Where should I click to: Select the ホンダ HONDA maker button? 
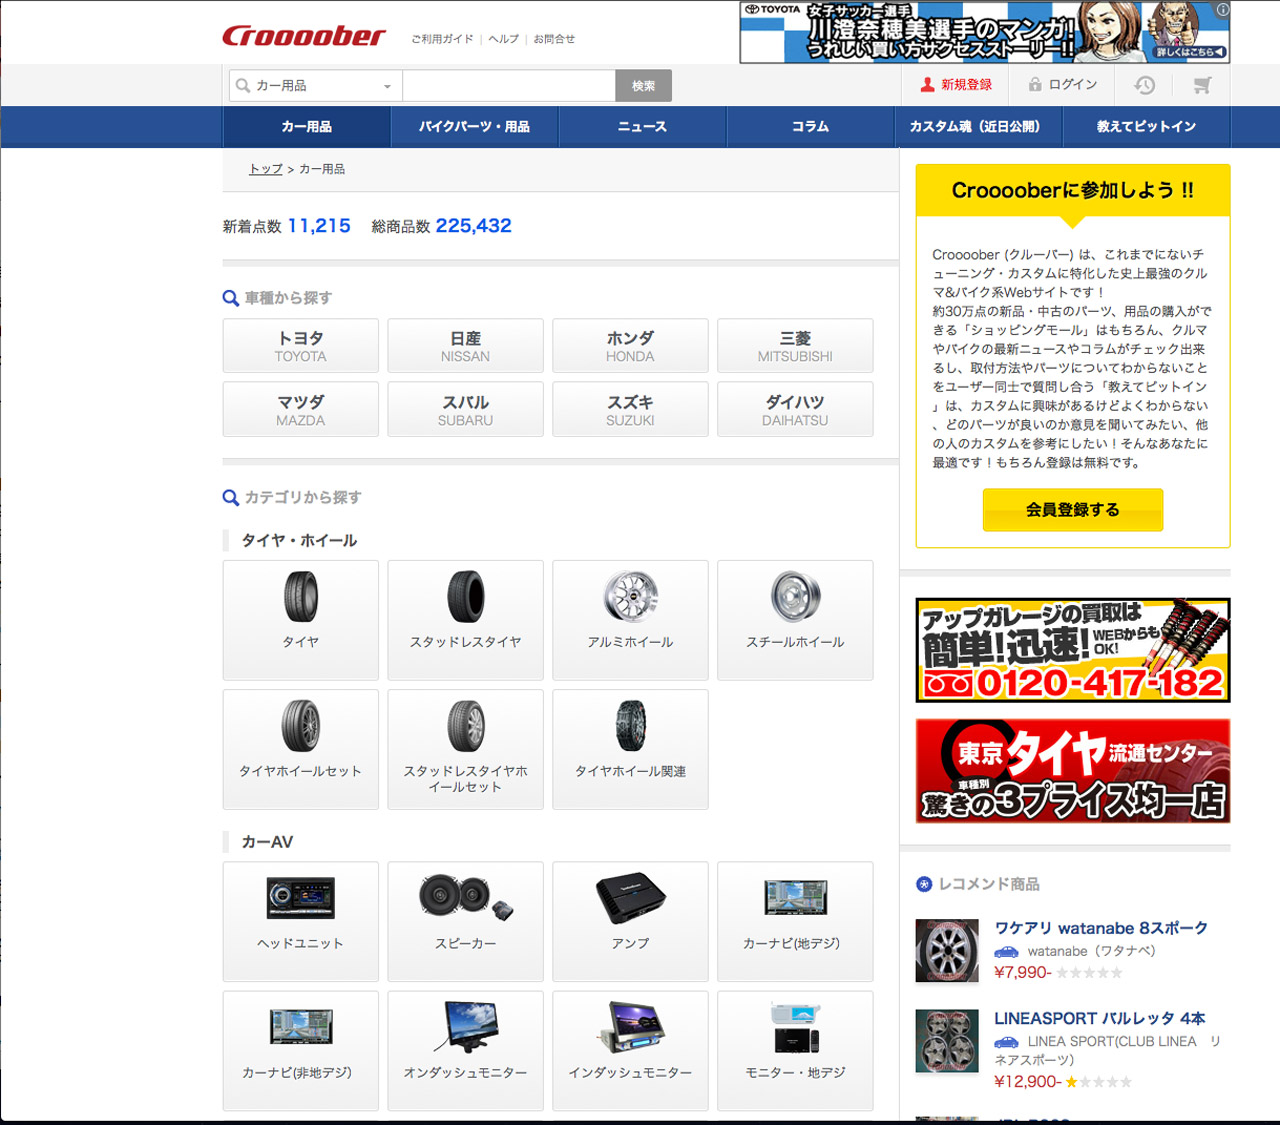pyautogui.click(x=631, y=346)
